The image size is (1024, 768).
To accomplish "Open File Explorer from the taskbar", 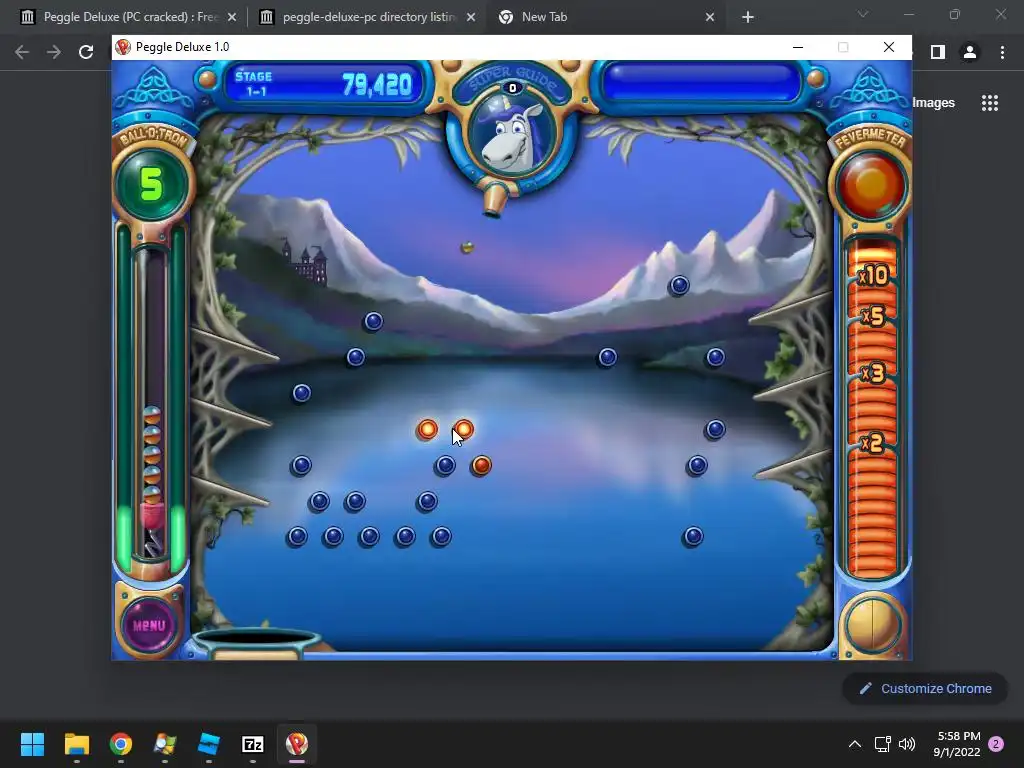I will [76, 744].
